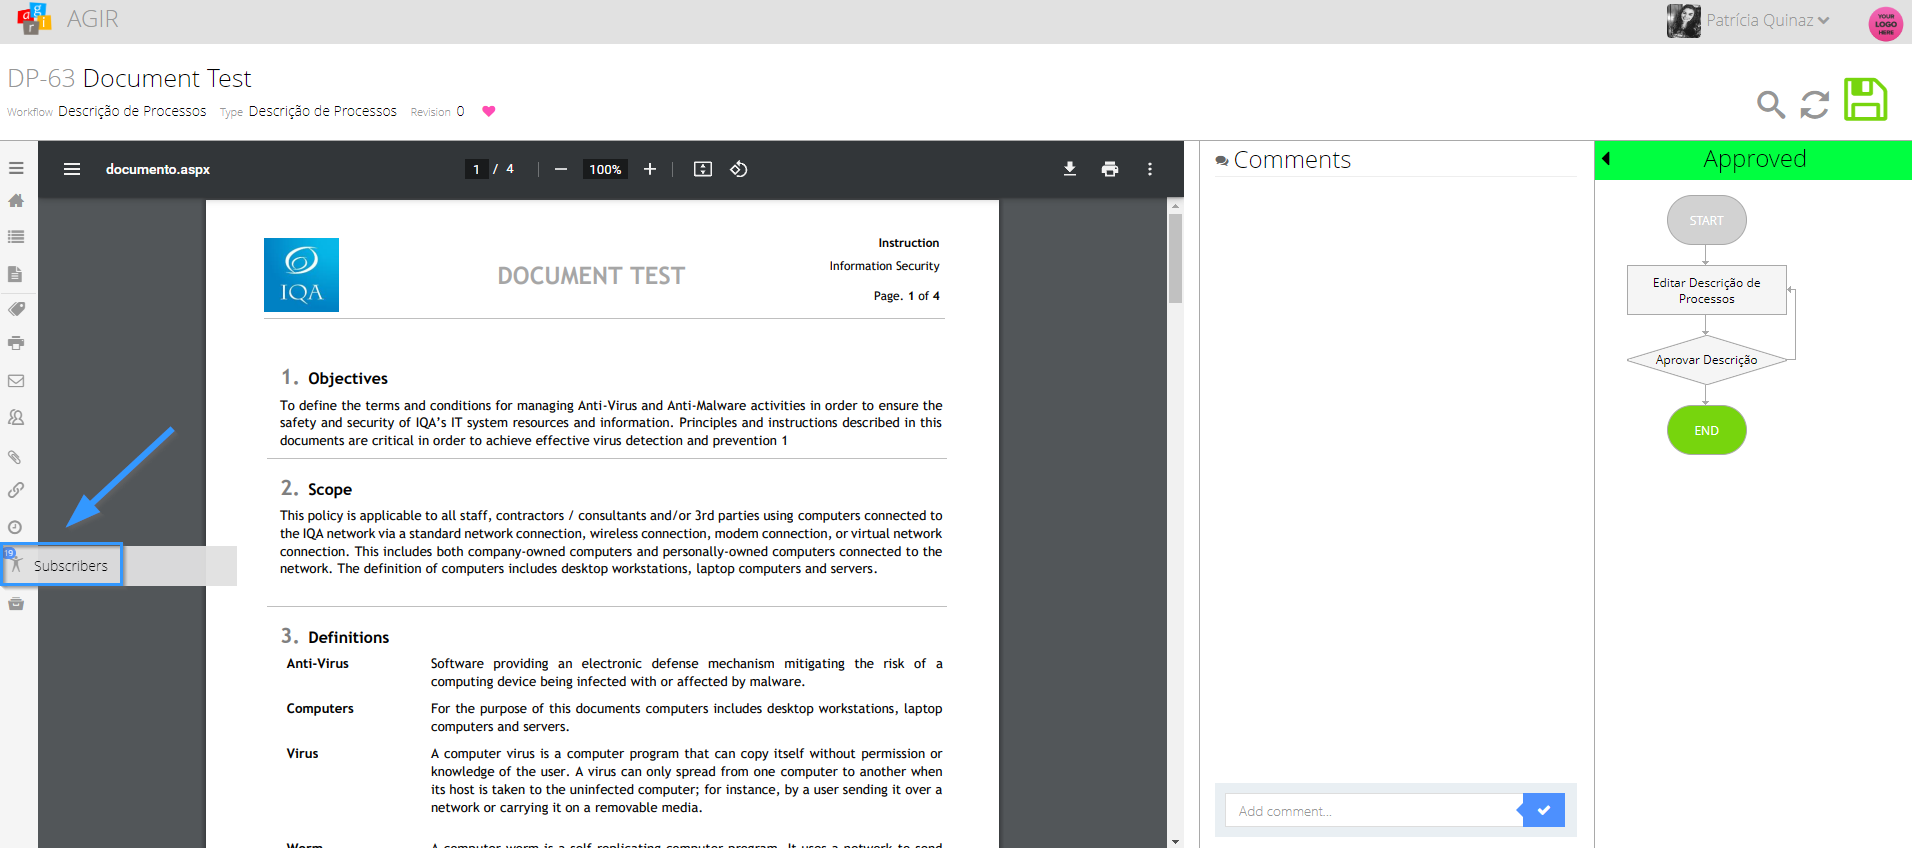Open the paperclip attachments sidebar icon
The image size is (1912, 848).
pyautogui.click(x=16, y=457)
